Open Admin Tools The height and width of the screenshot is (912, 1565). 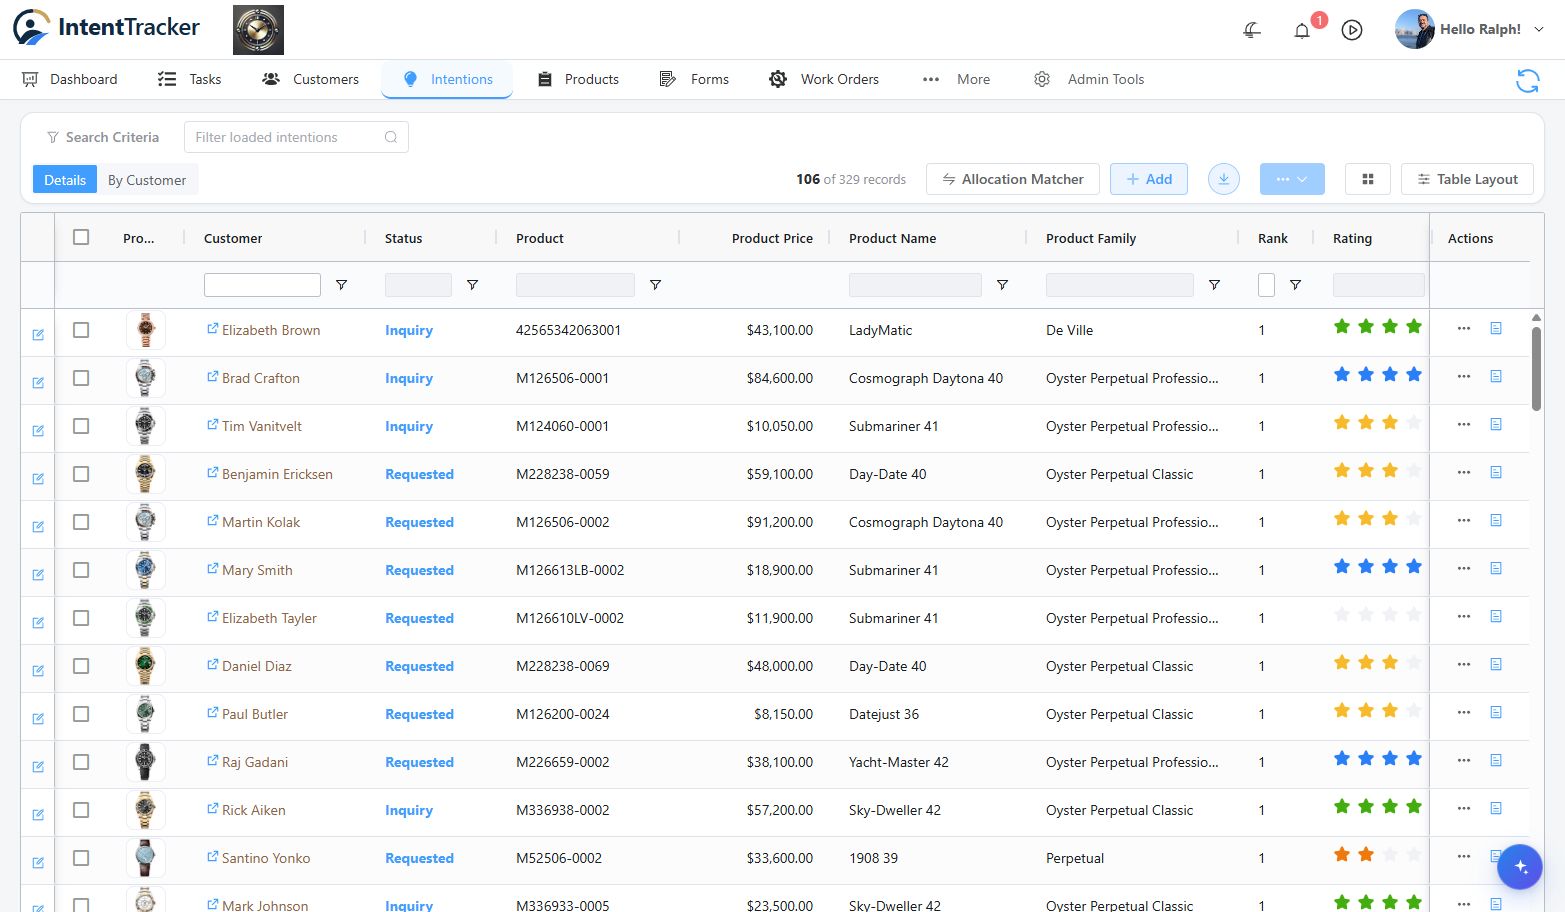click(1089, 79)
